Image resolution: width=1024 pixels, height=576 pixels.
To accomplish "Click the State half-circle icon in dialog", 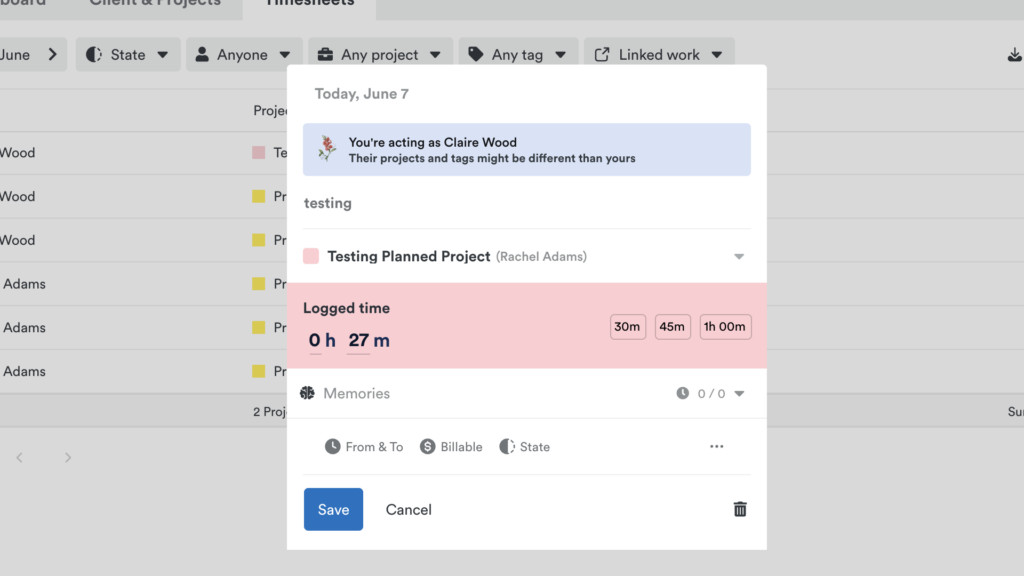I will 507,447.
